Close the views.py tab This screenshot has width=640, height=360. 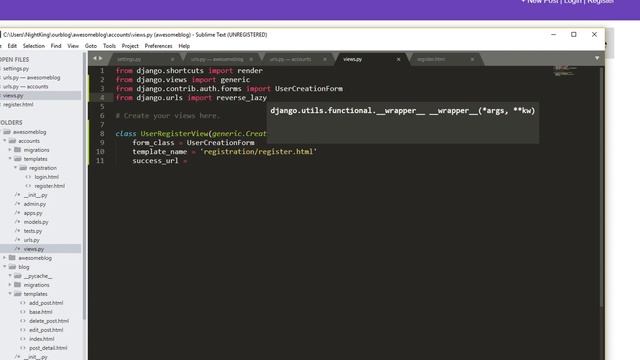tap(398, 60)
